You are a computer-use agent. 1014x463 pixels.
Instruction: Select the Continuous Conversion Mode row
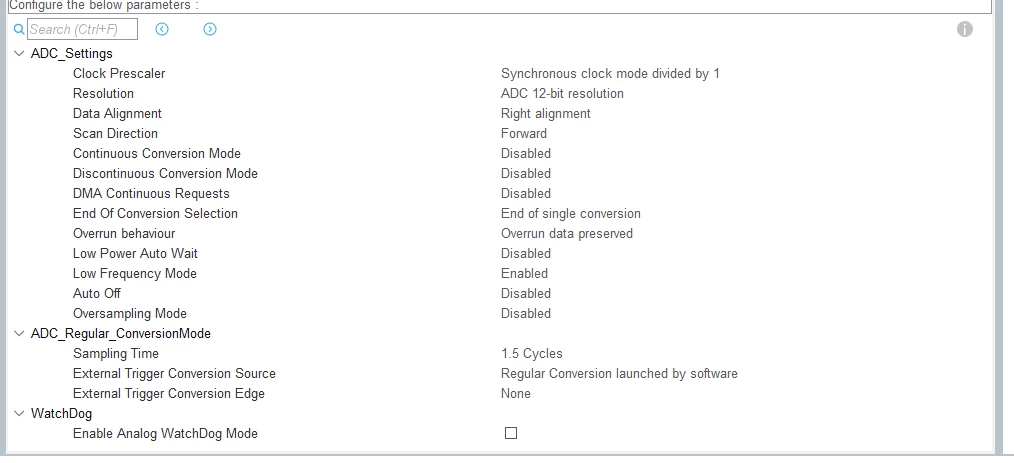(x=499, y=153)
